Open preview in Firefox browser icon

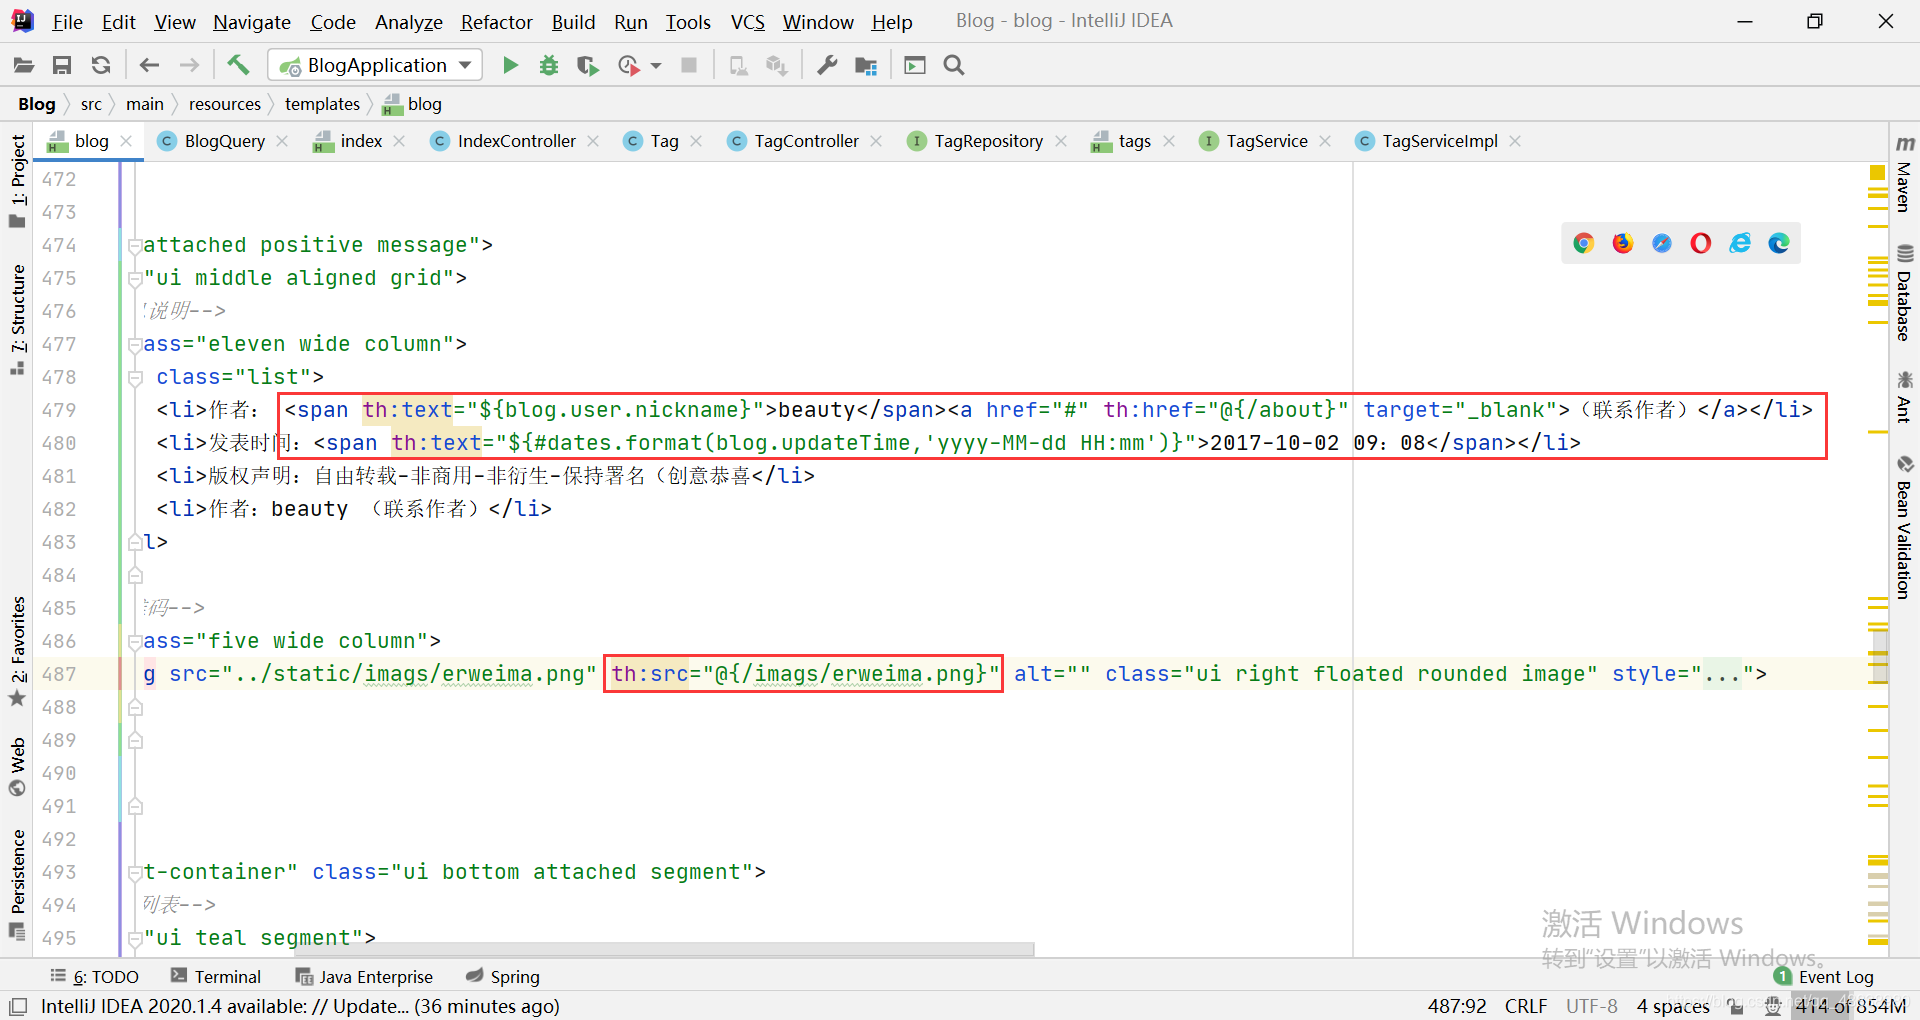coord(1622,243)
